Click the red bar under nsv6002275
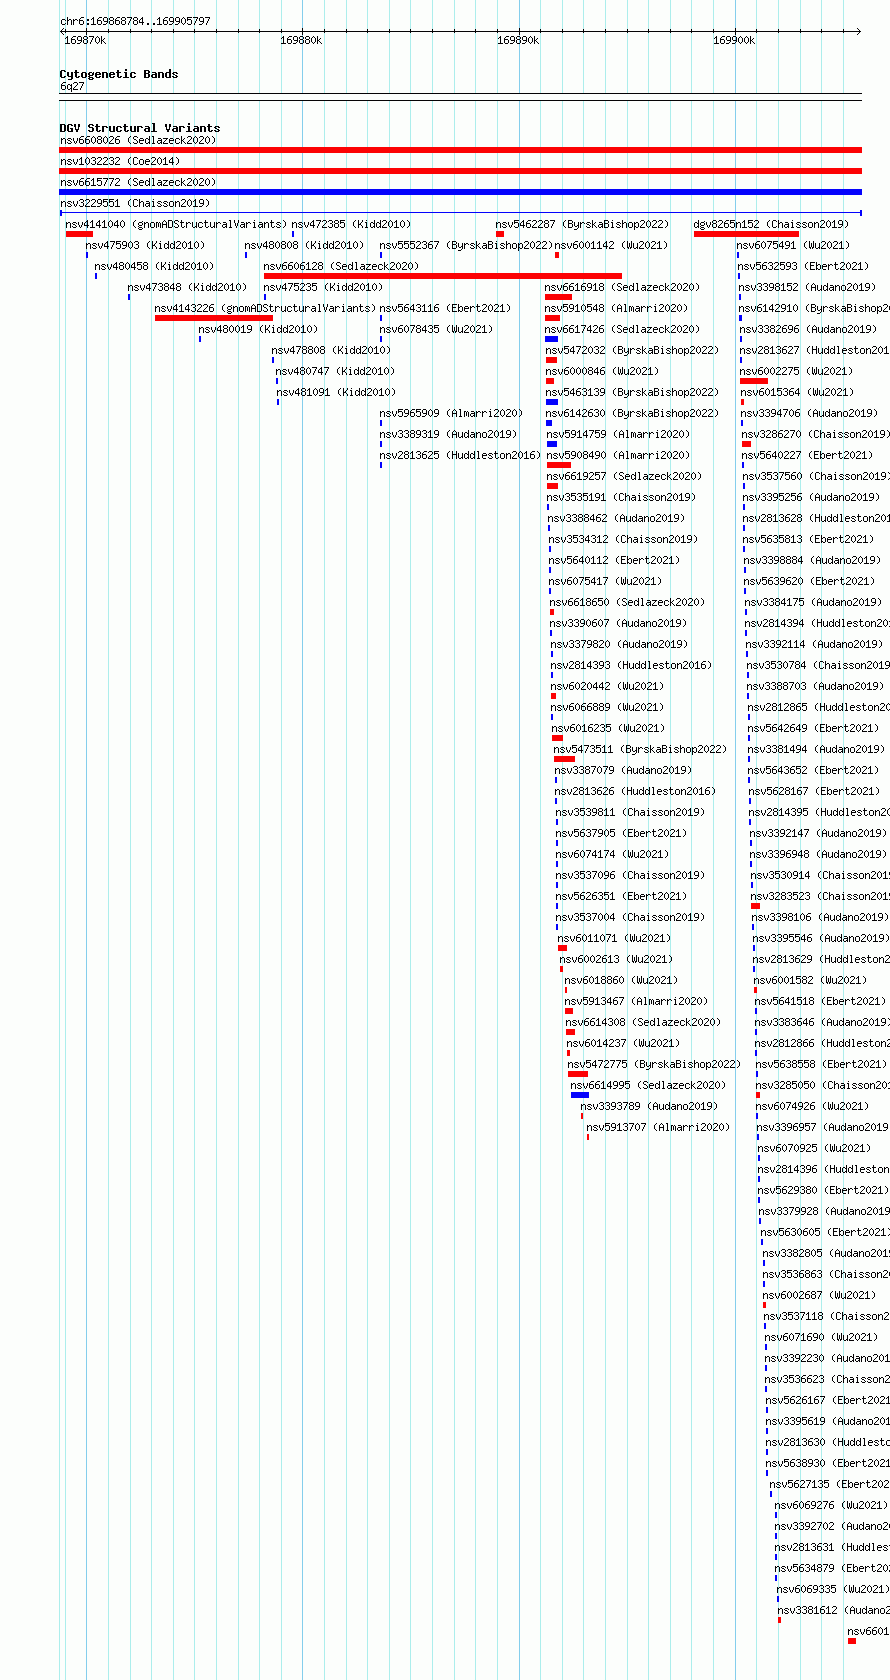Screen dimensions: 890x1680 click(754, 381)
